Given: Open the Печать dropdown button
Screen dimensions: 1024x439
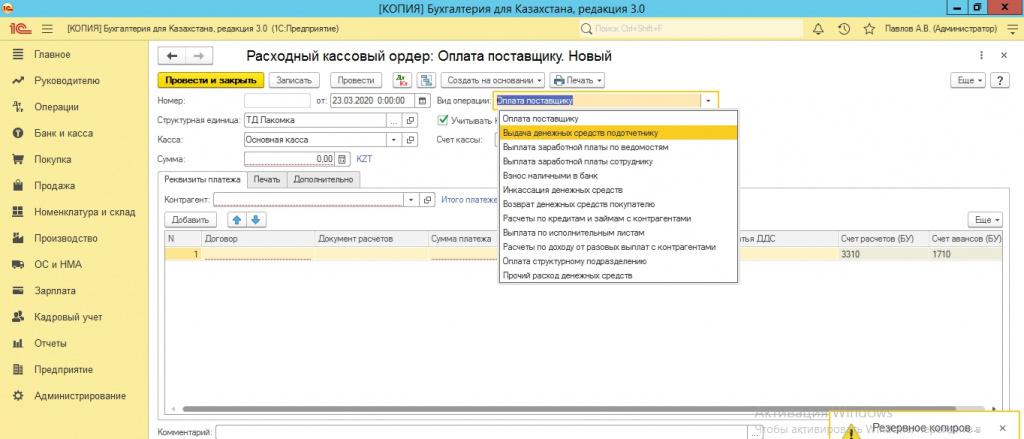Looking at the screenshot, I should click(577, 80).
